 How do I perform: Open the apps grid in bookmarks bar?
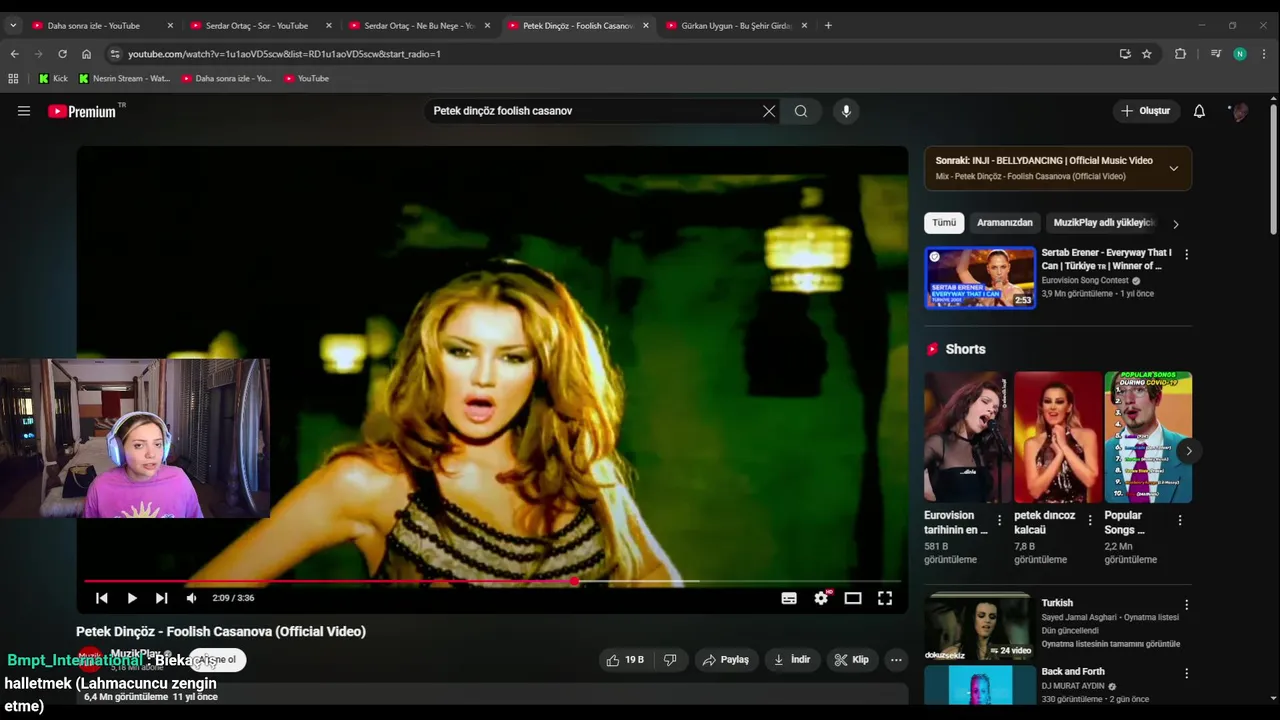point(13,78)
